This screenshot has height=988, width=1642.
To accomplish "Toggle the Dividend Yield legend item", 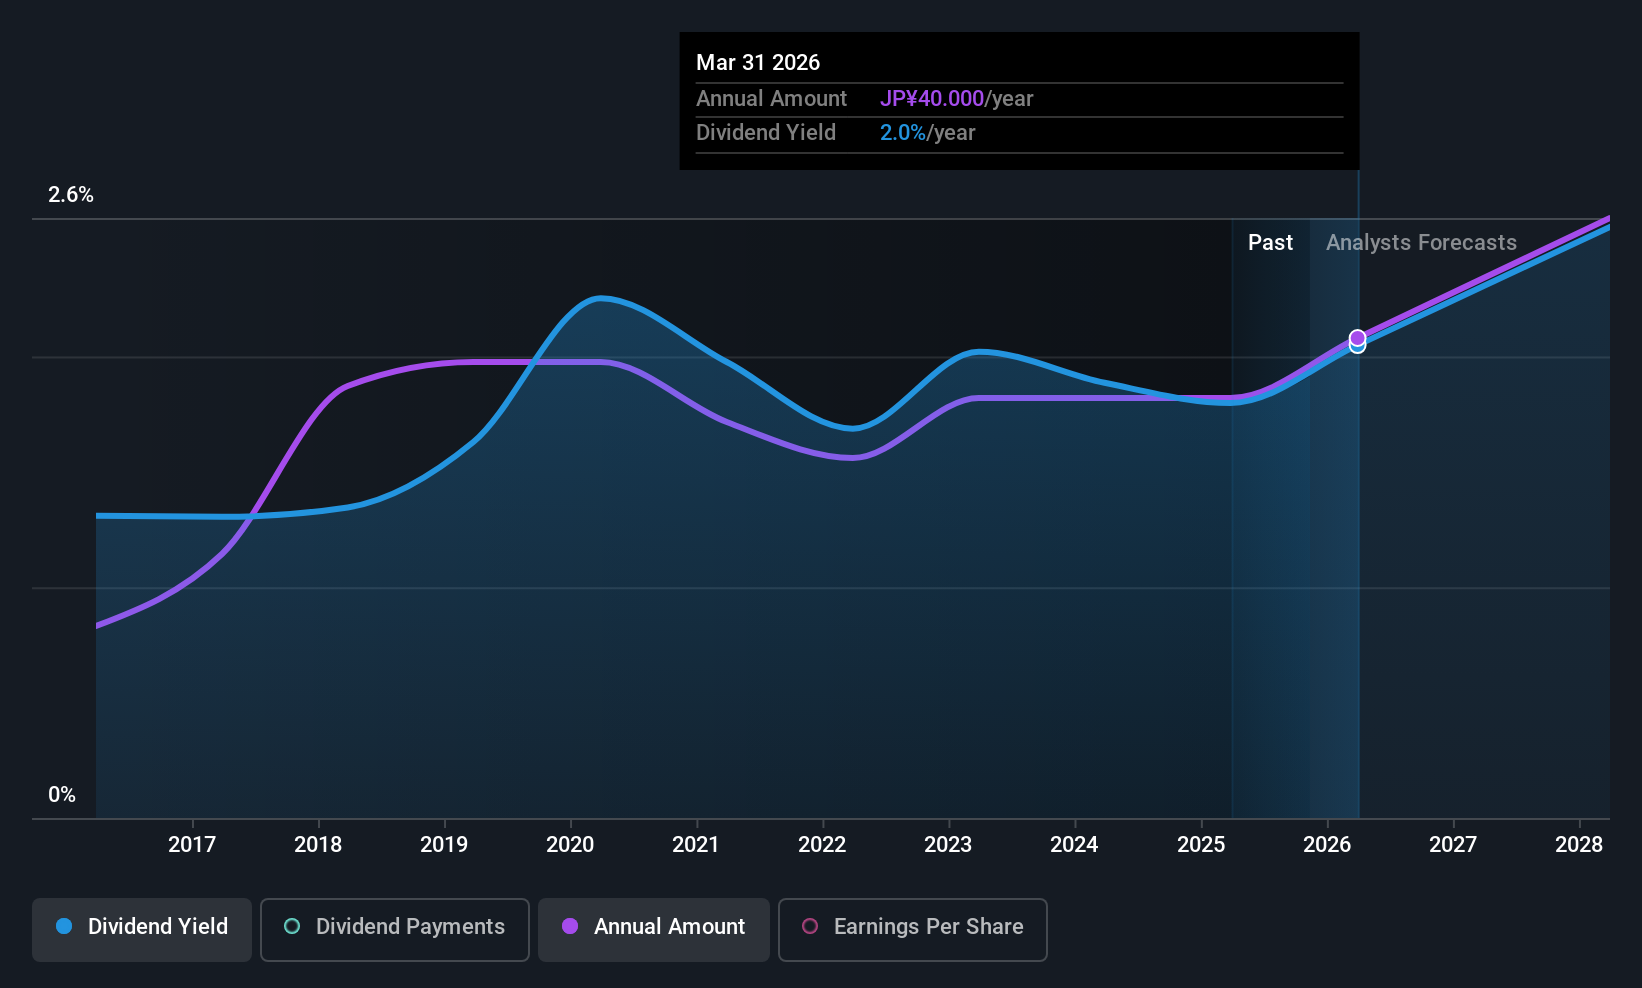I will coord(142,927).
